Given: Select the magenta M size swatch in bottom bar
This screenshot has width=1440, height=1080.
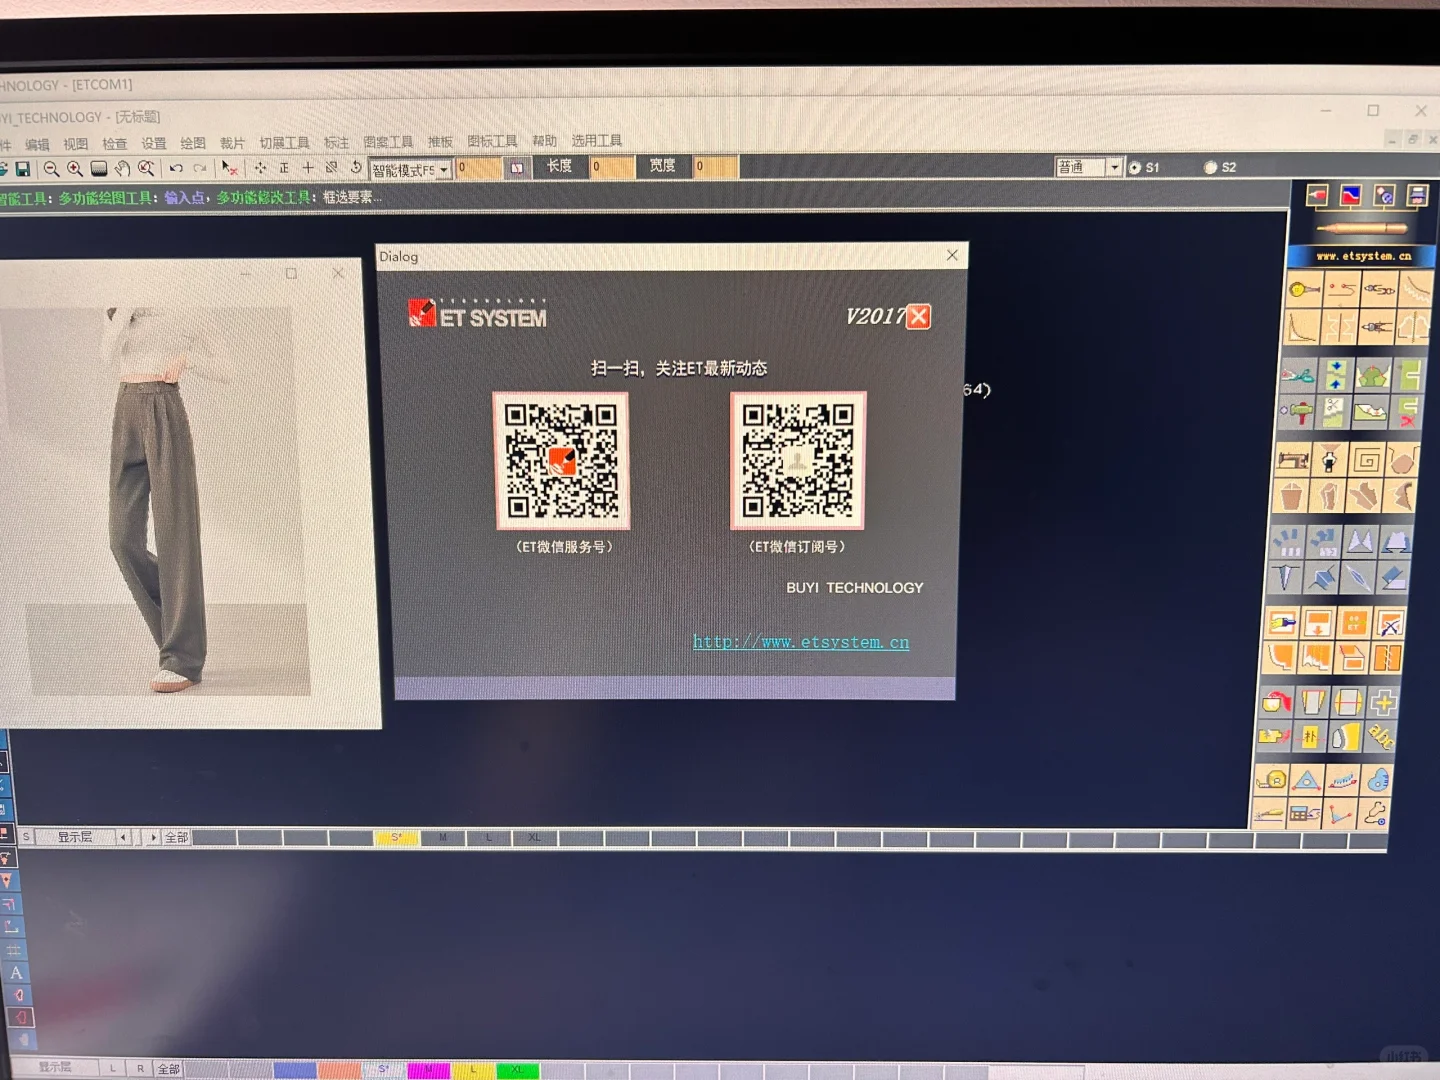Looking at the screenshot, I should tap(429, 1070).
